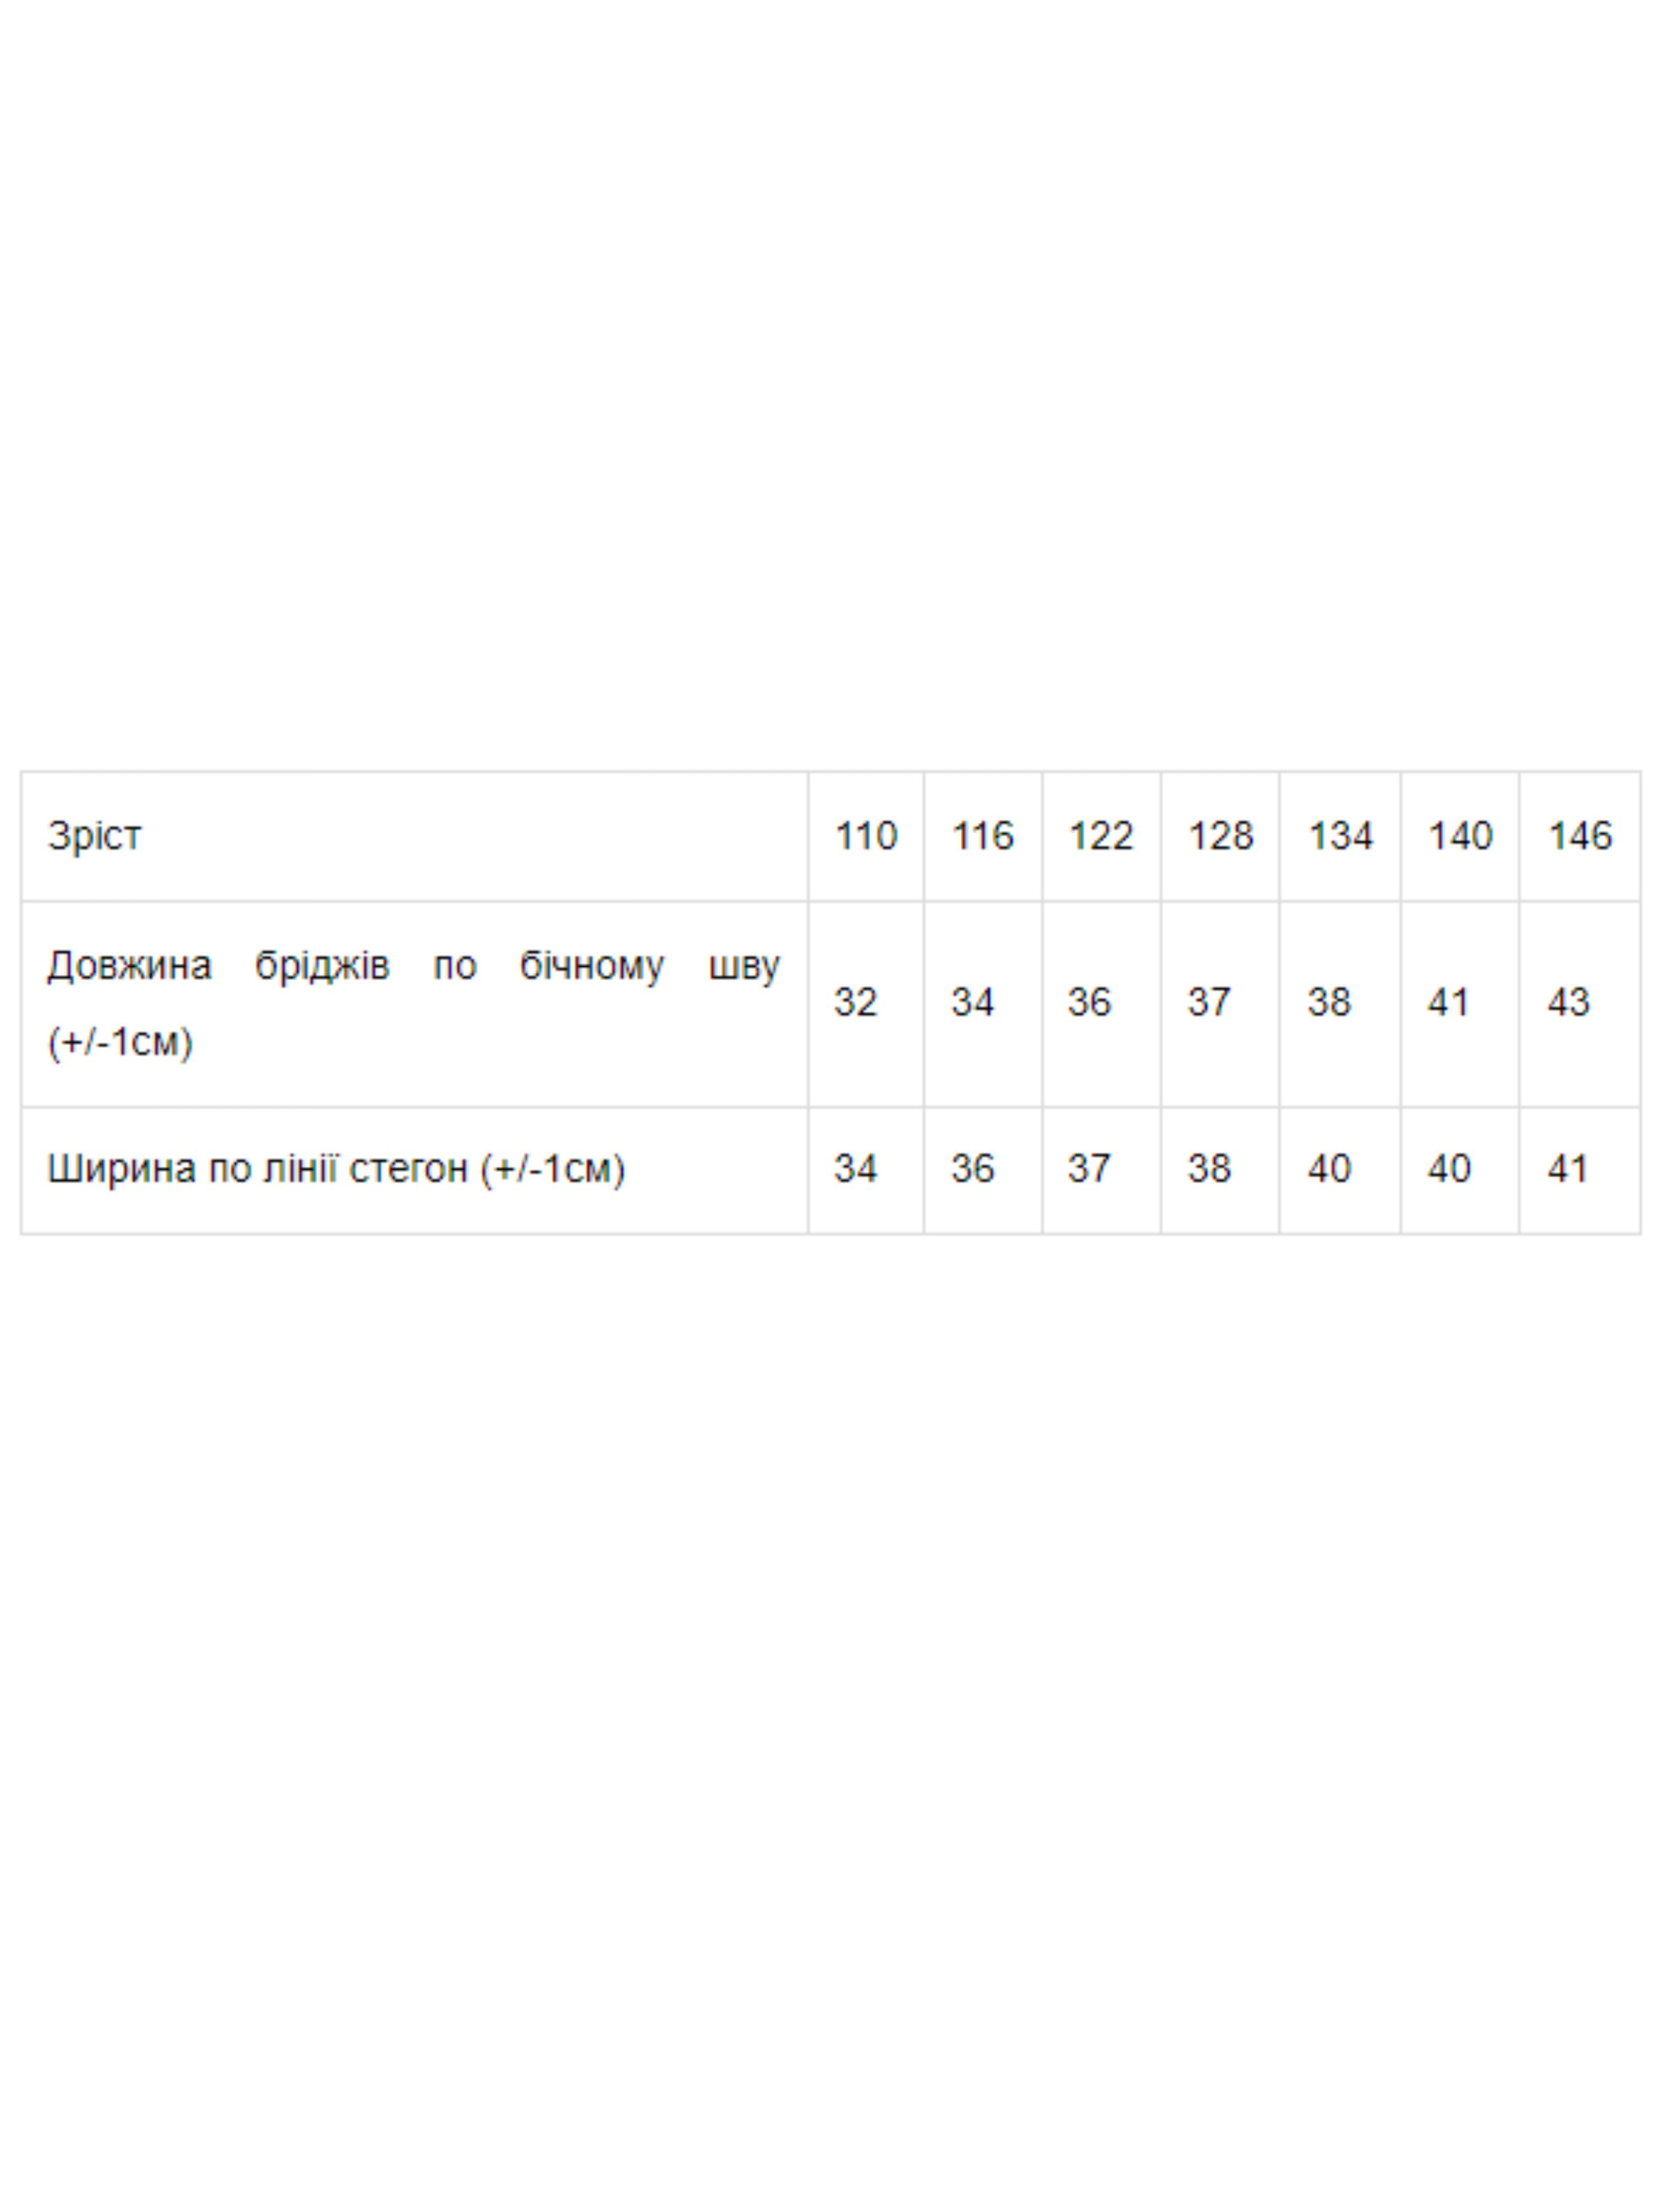This screenshot has width=1659, height=2212.
Task: Click the "Ширина по лінії стегон" label
Action: (336, 1168)
